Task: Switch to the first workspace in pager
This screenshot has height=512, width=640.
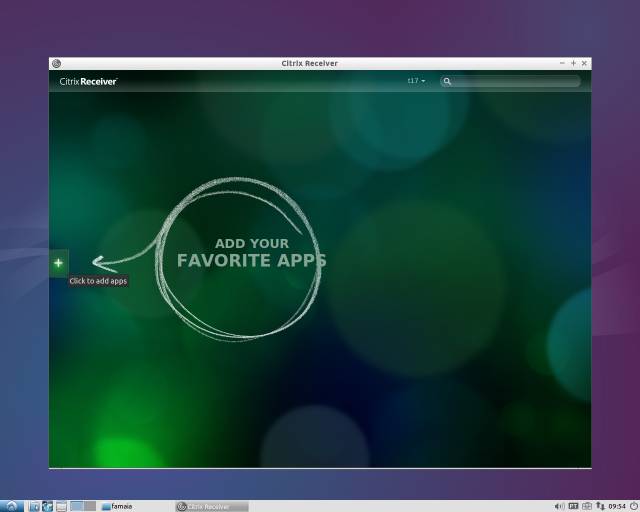Action: pos(76,506)
